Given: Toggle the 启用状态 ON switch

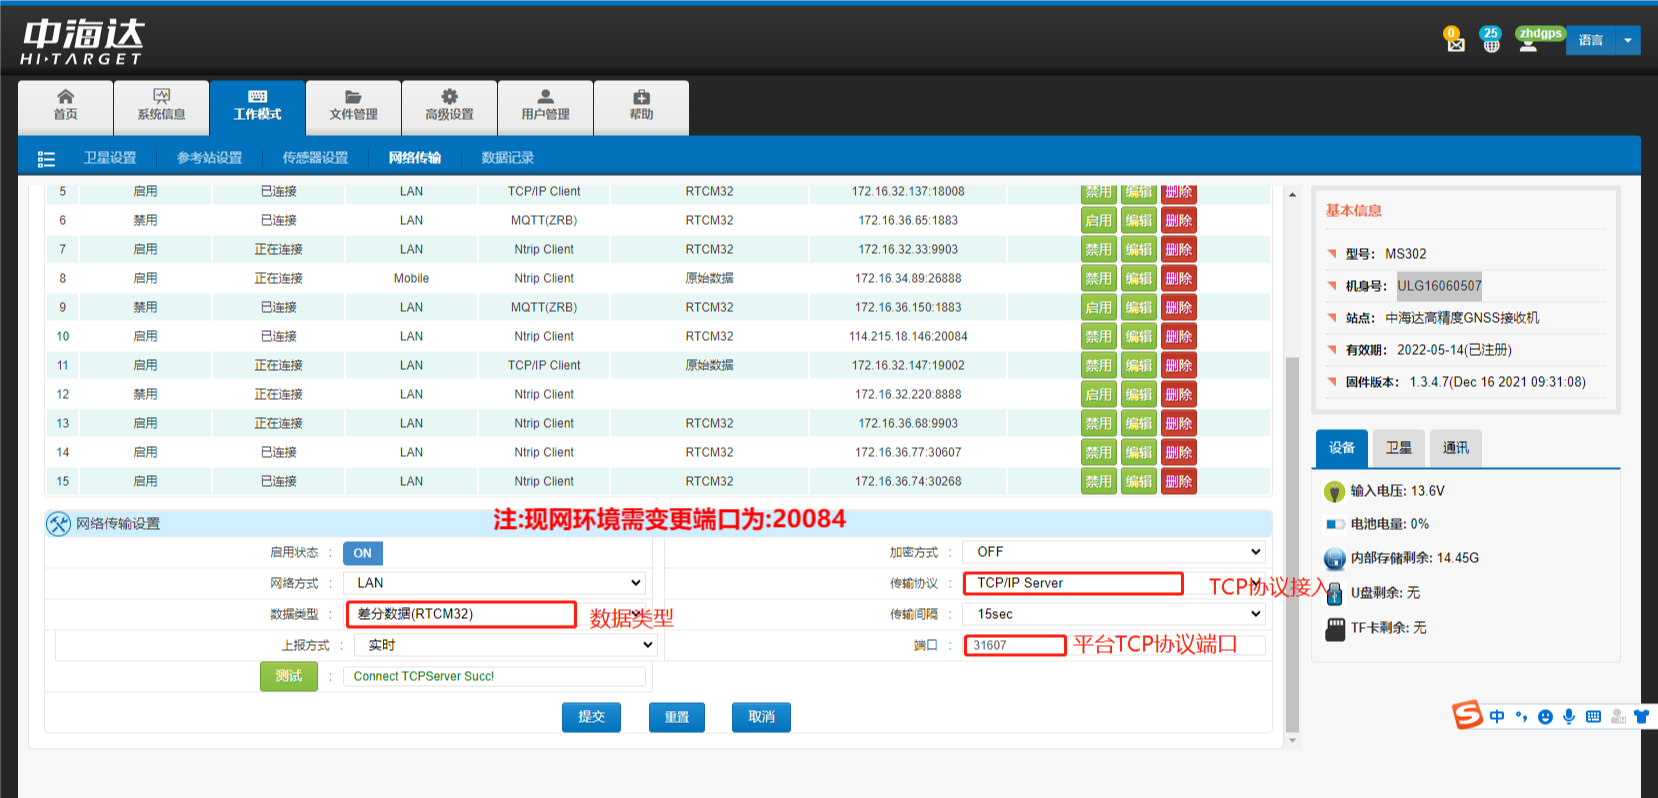Looking at the screenshot, I should (362, 553).
